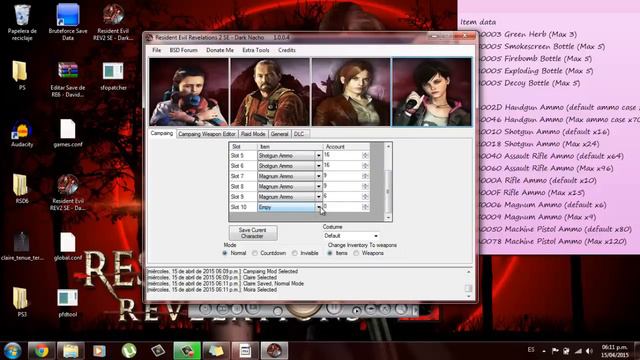Select the games.conf file icon

[68, 133]
